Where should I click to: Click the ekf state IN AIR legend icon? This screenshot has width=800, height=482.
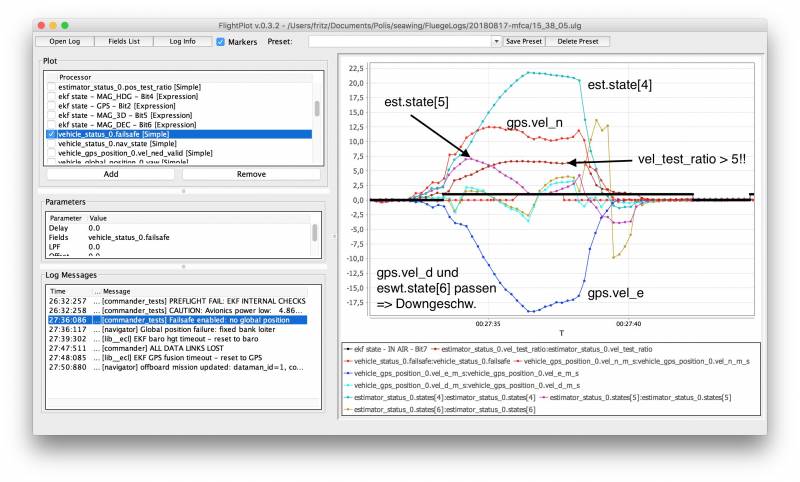(x=347, y=347)
